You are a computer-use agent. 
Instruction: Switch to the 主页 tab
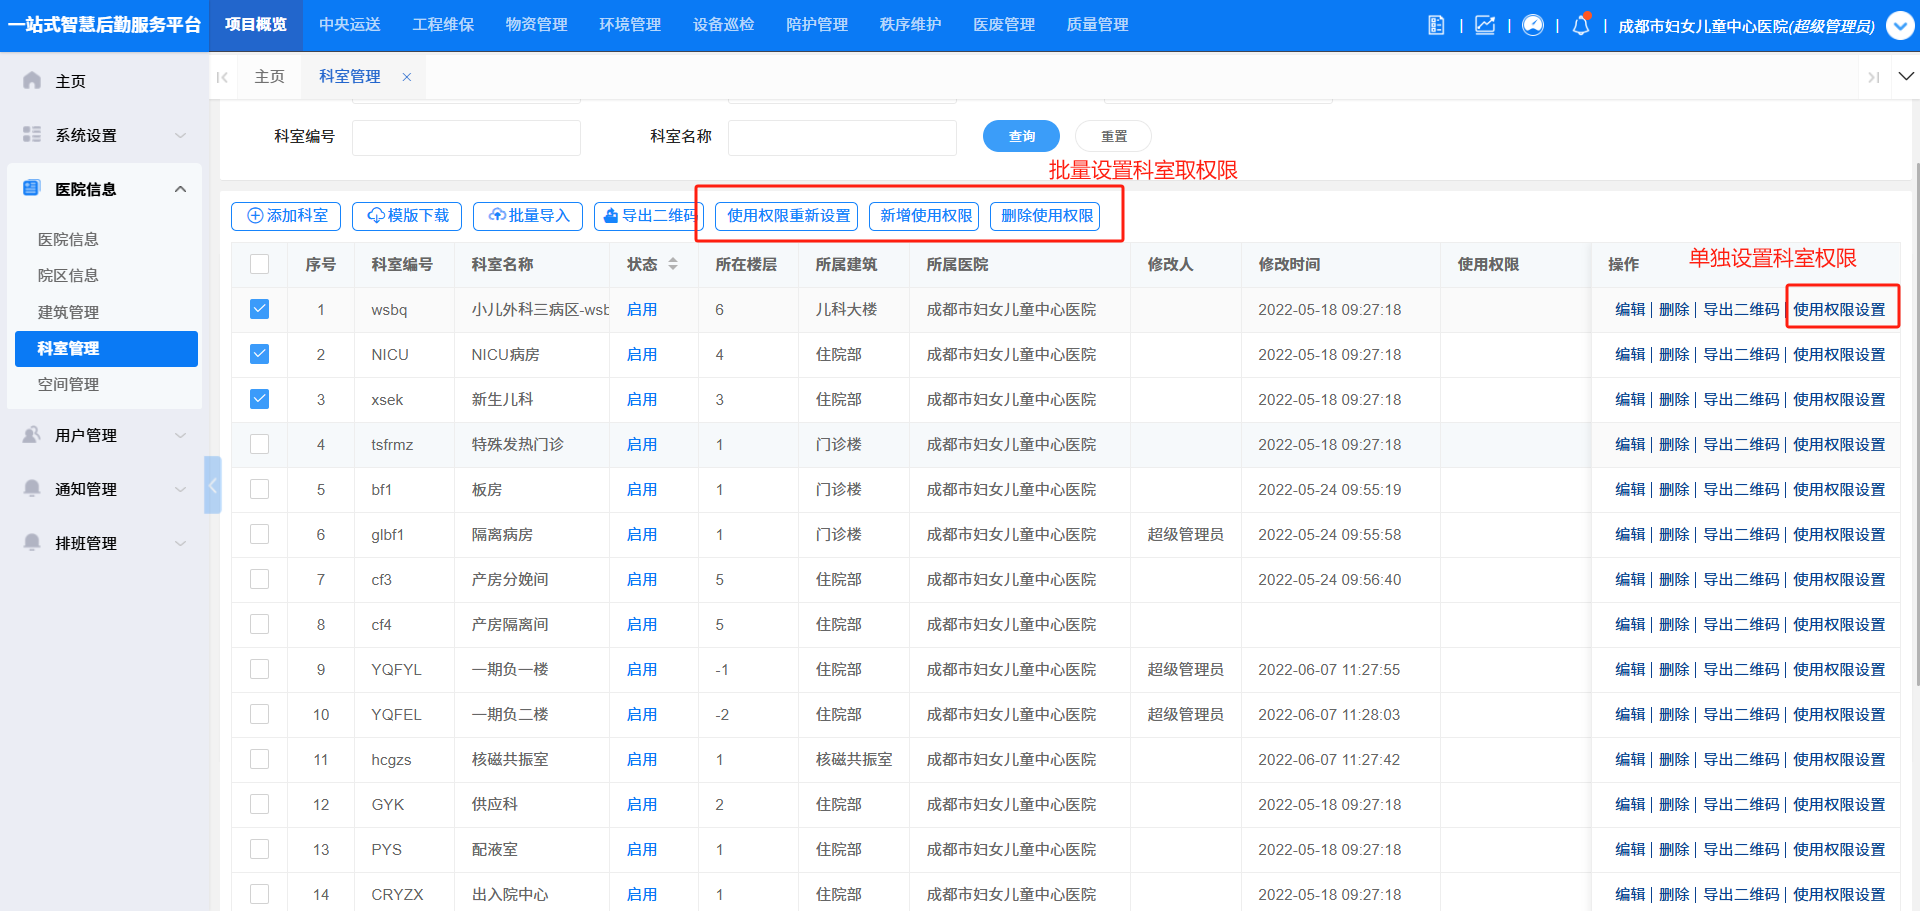tap(269, 77)
